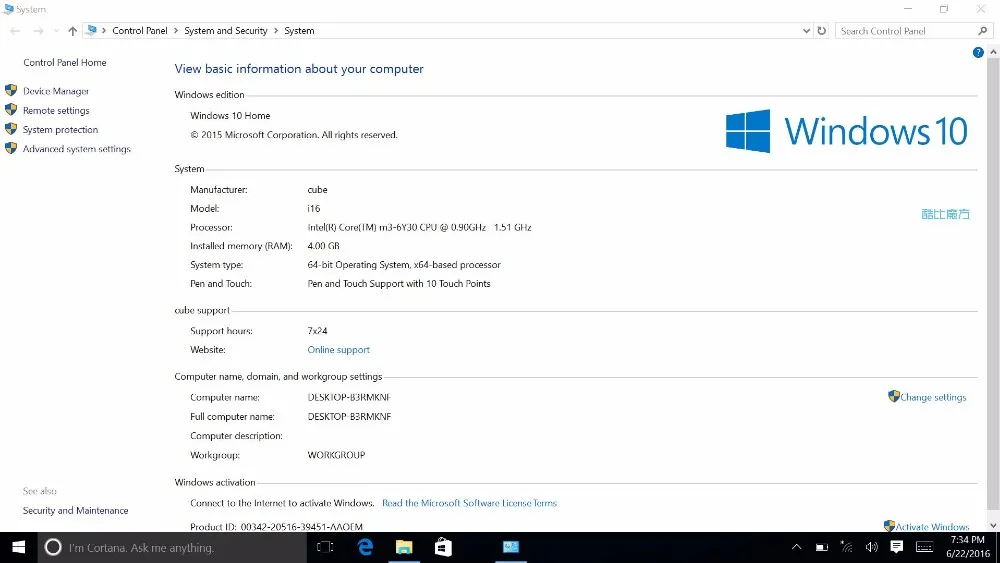Read the Microsoft Software License Terms
1000x563 pixels.
point(469,503)
